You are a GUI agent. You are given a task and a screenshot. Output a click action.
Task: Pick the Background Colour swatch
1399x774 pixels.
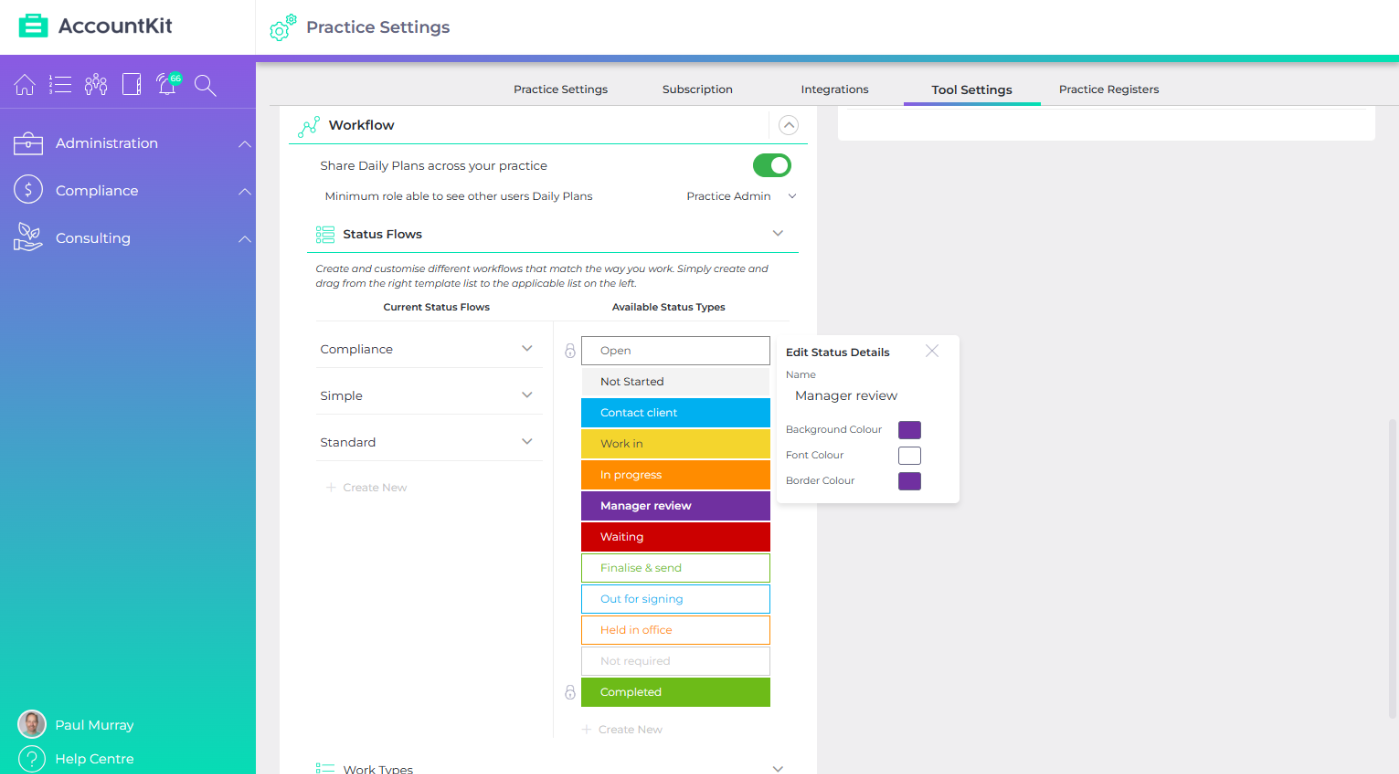click(909, 430)
